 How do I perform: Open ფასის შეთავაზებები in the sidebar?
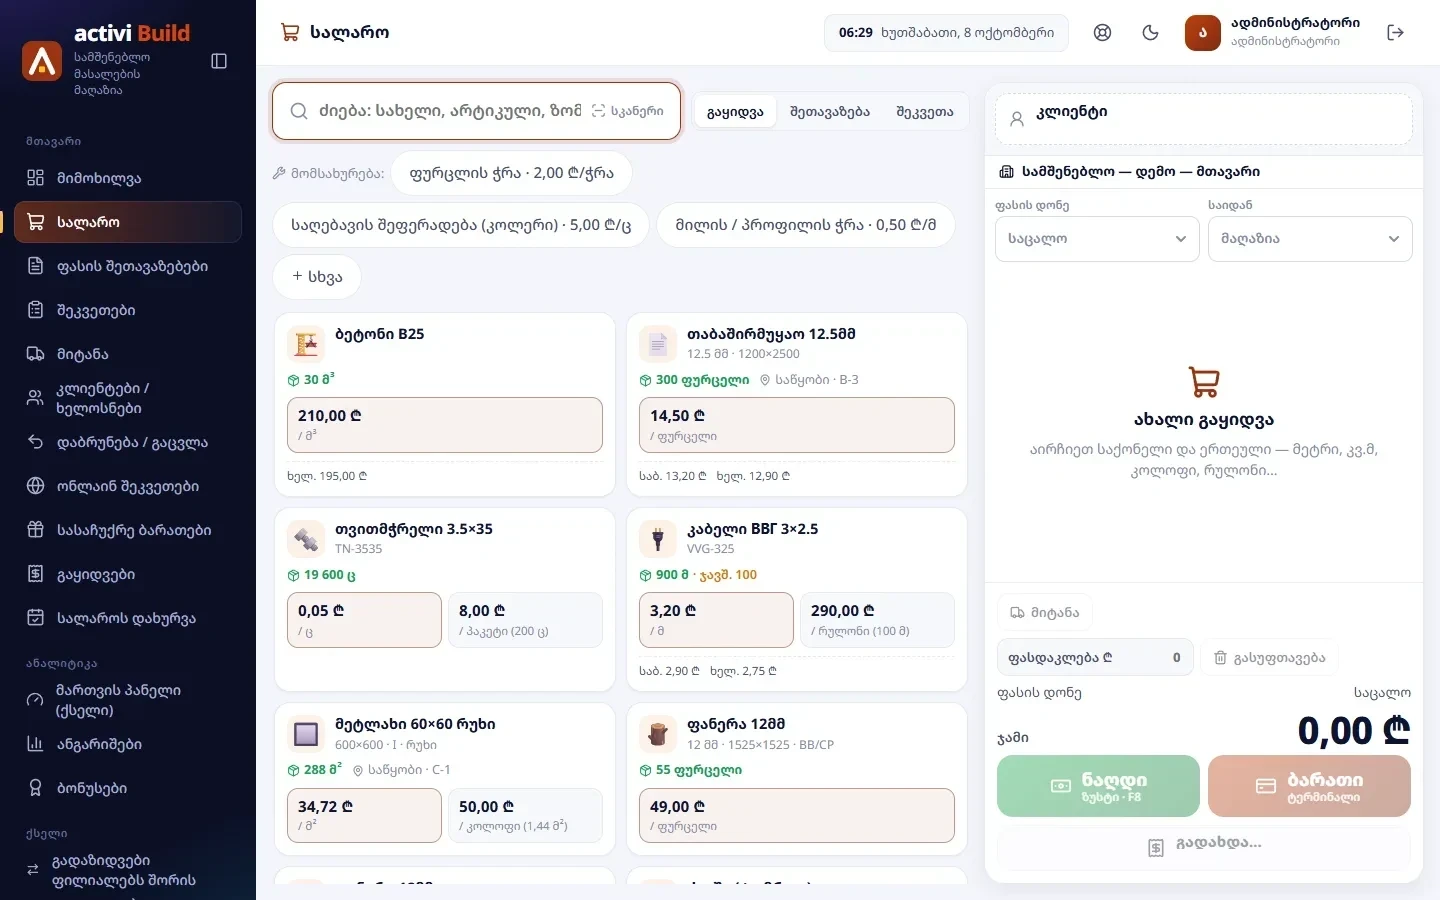tap(128, 266)
